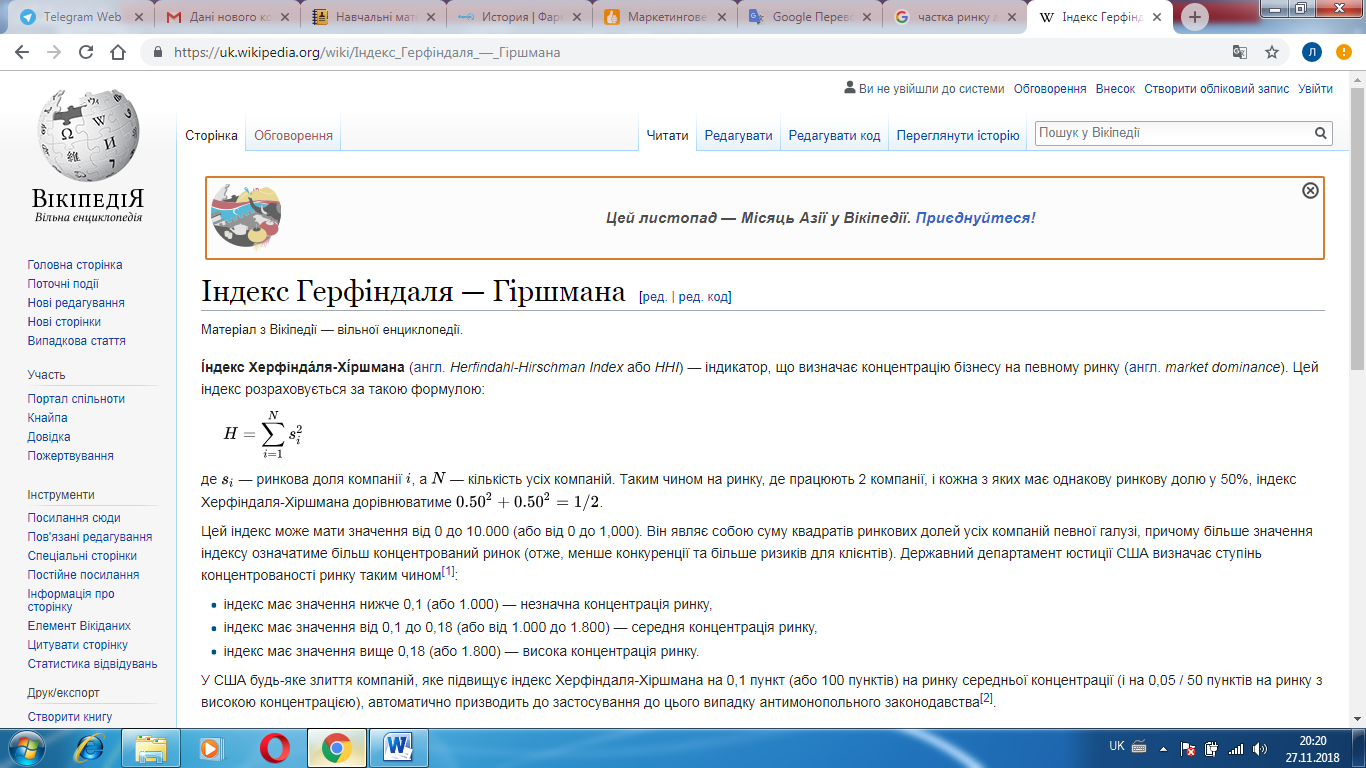Open footnote reference [2]
1366x768 pixels.
tap(986, 698)
